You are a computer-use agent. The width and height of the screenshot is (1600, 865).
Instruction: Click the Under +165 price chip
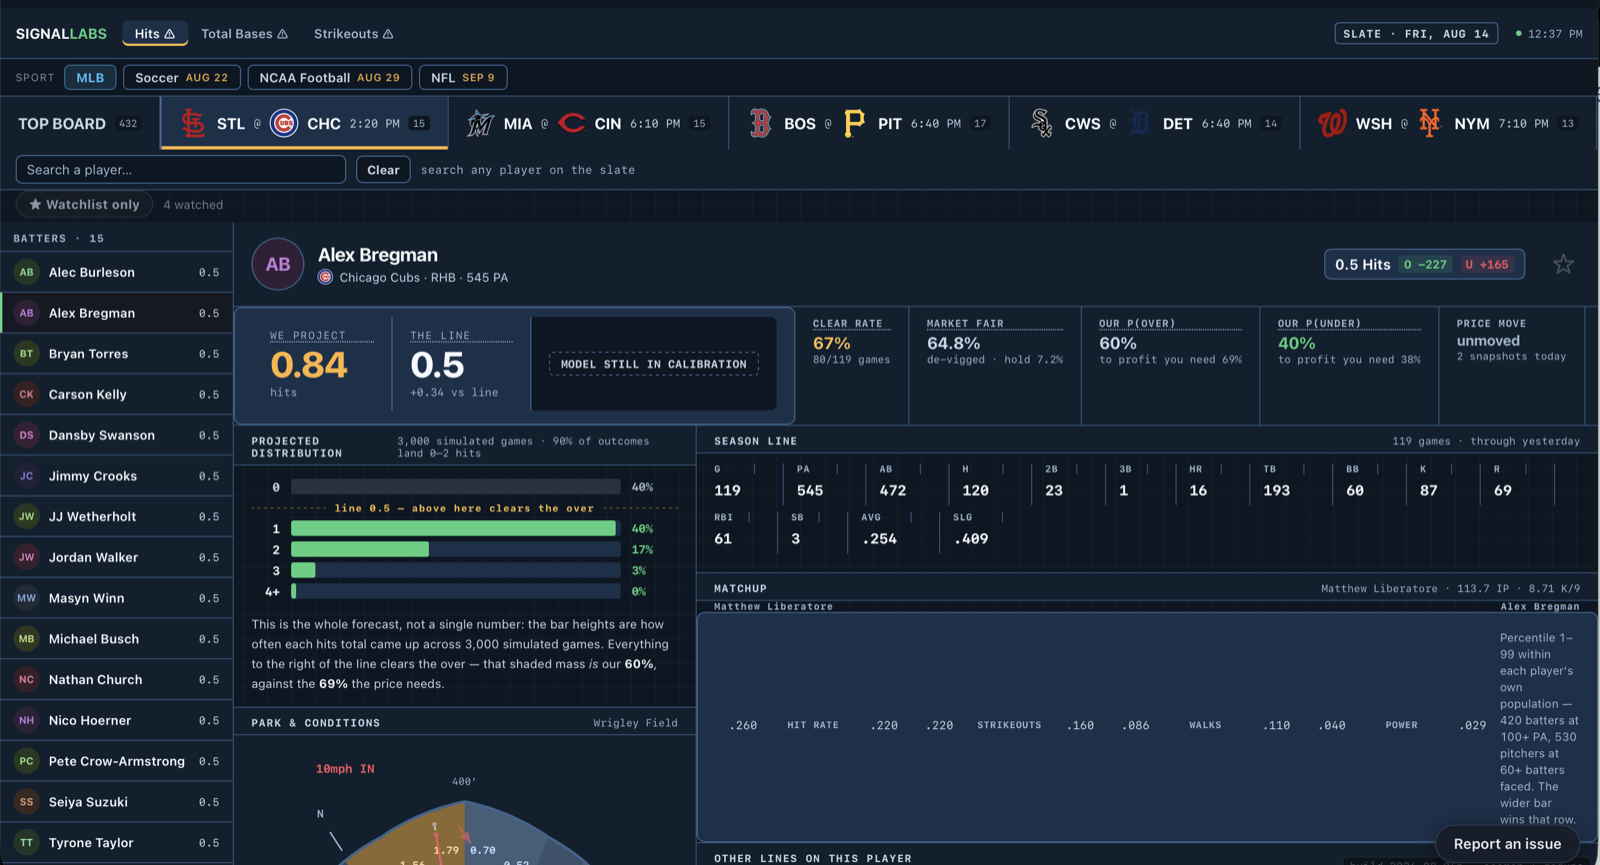tap(1487, 264)
